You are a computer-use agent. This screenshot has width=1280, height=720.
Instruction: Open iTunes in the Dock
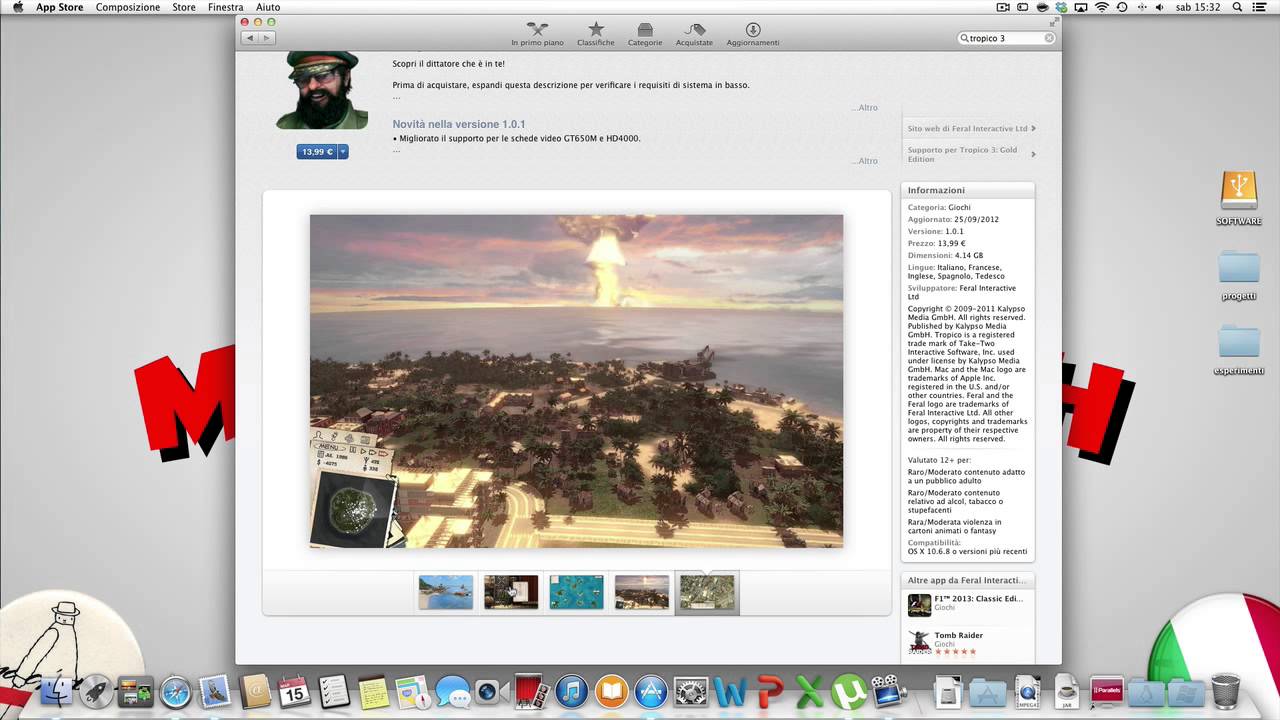coord(571,691)
